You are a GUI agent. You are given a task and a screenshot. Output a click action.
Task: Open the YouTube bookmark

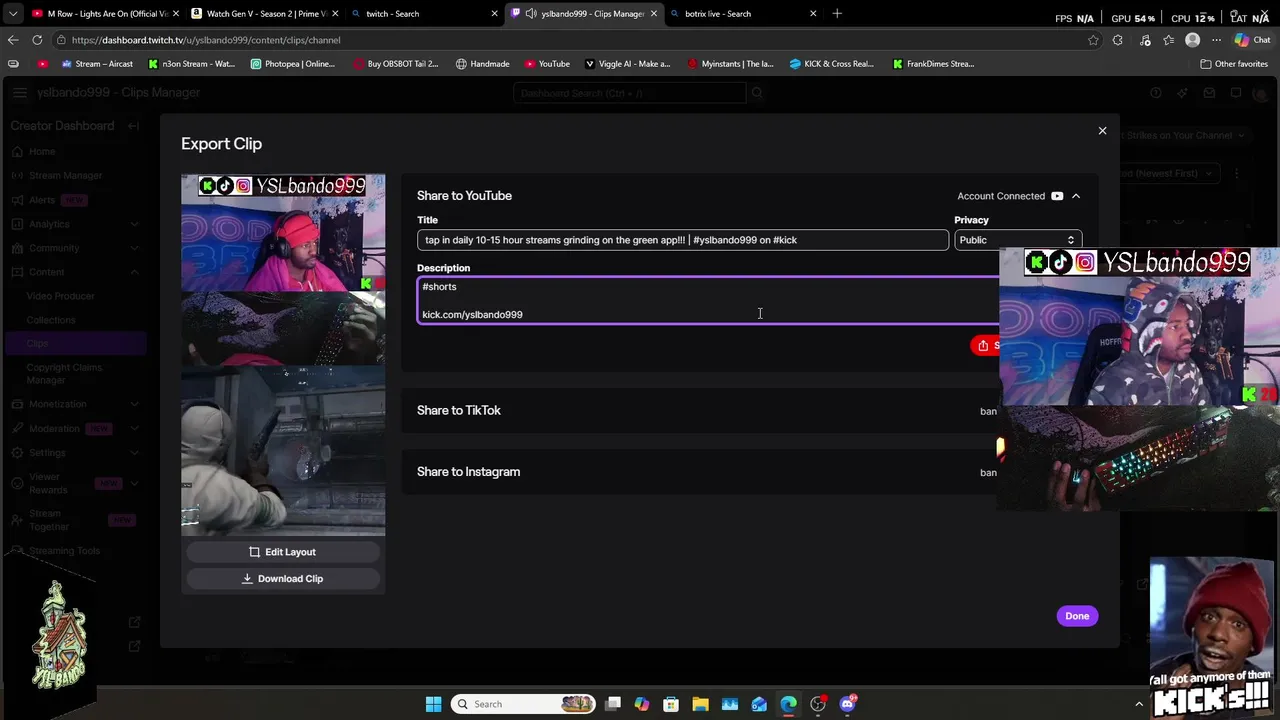547,64
